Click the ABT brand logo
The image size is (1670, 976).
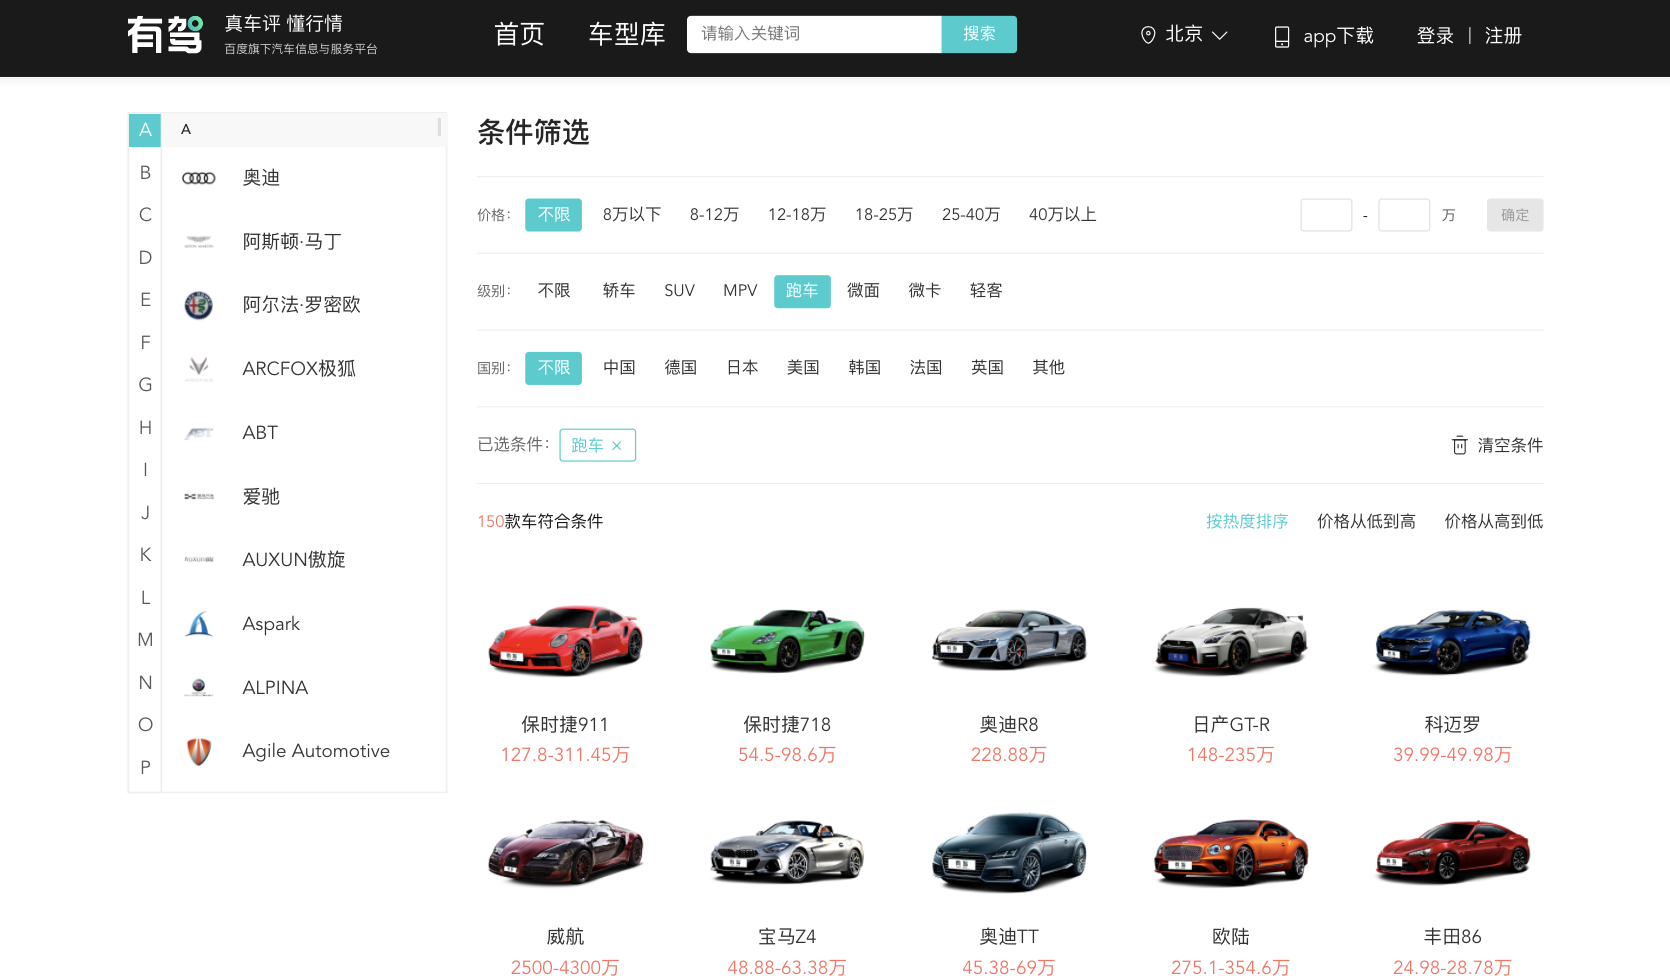click(199, 433)
